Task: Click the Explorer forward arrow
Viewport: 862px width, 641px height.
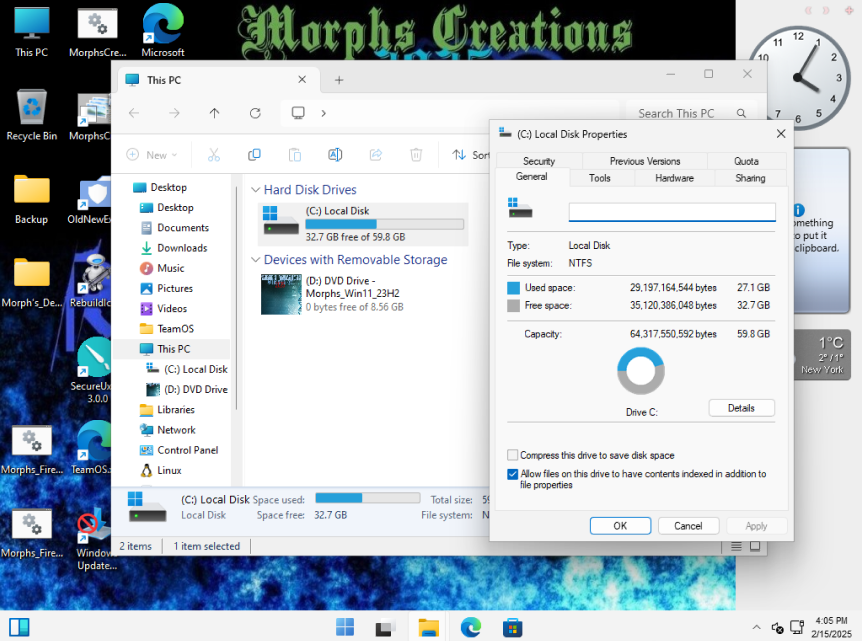Action: [x=174, y=113]
